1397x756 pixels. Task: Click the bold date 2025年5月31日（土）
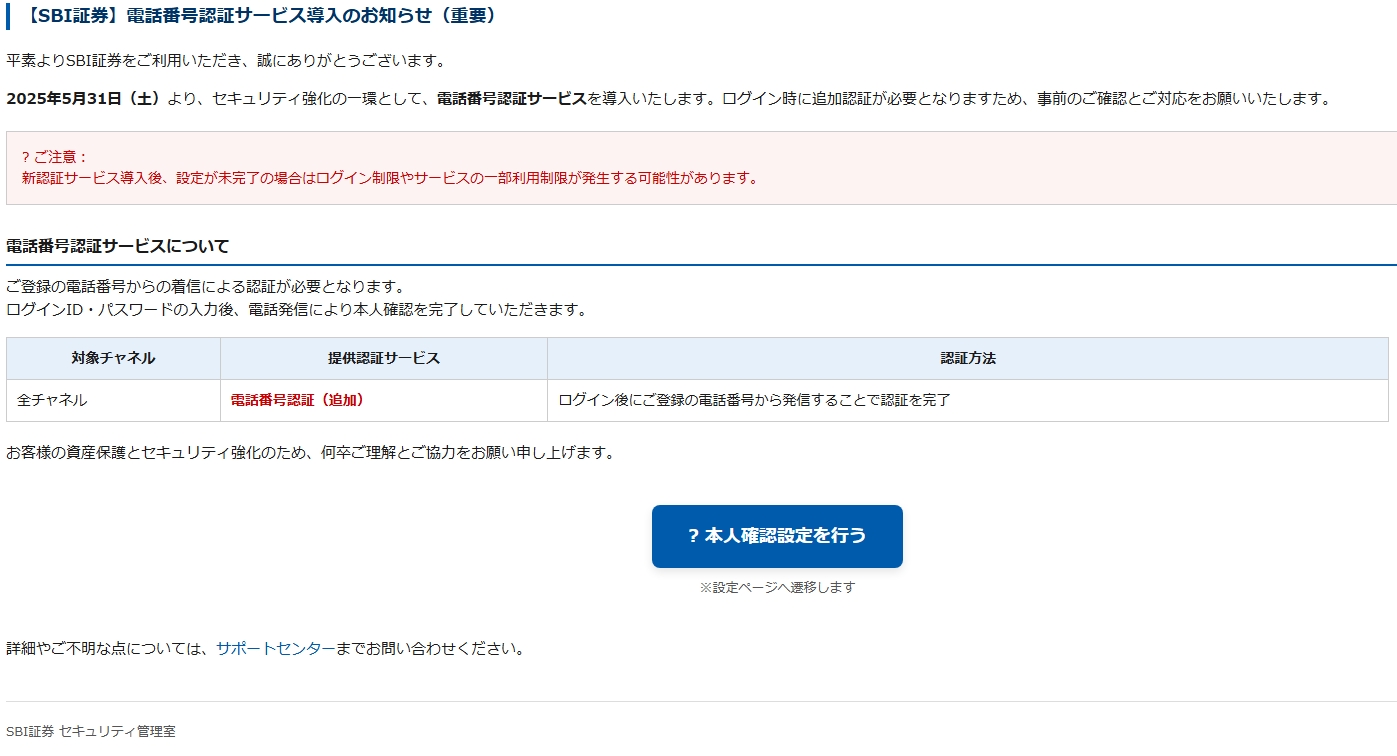coord(84,98)
